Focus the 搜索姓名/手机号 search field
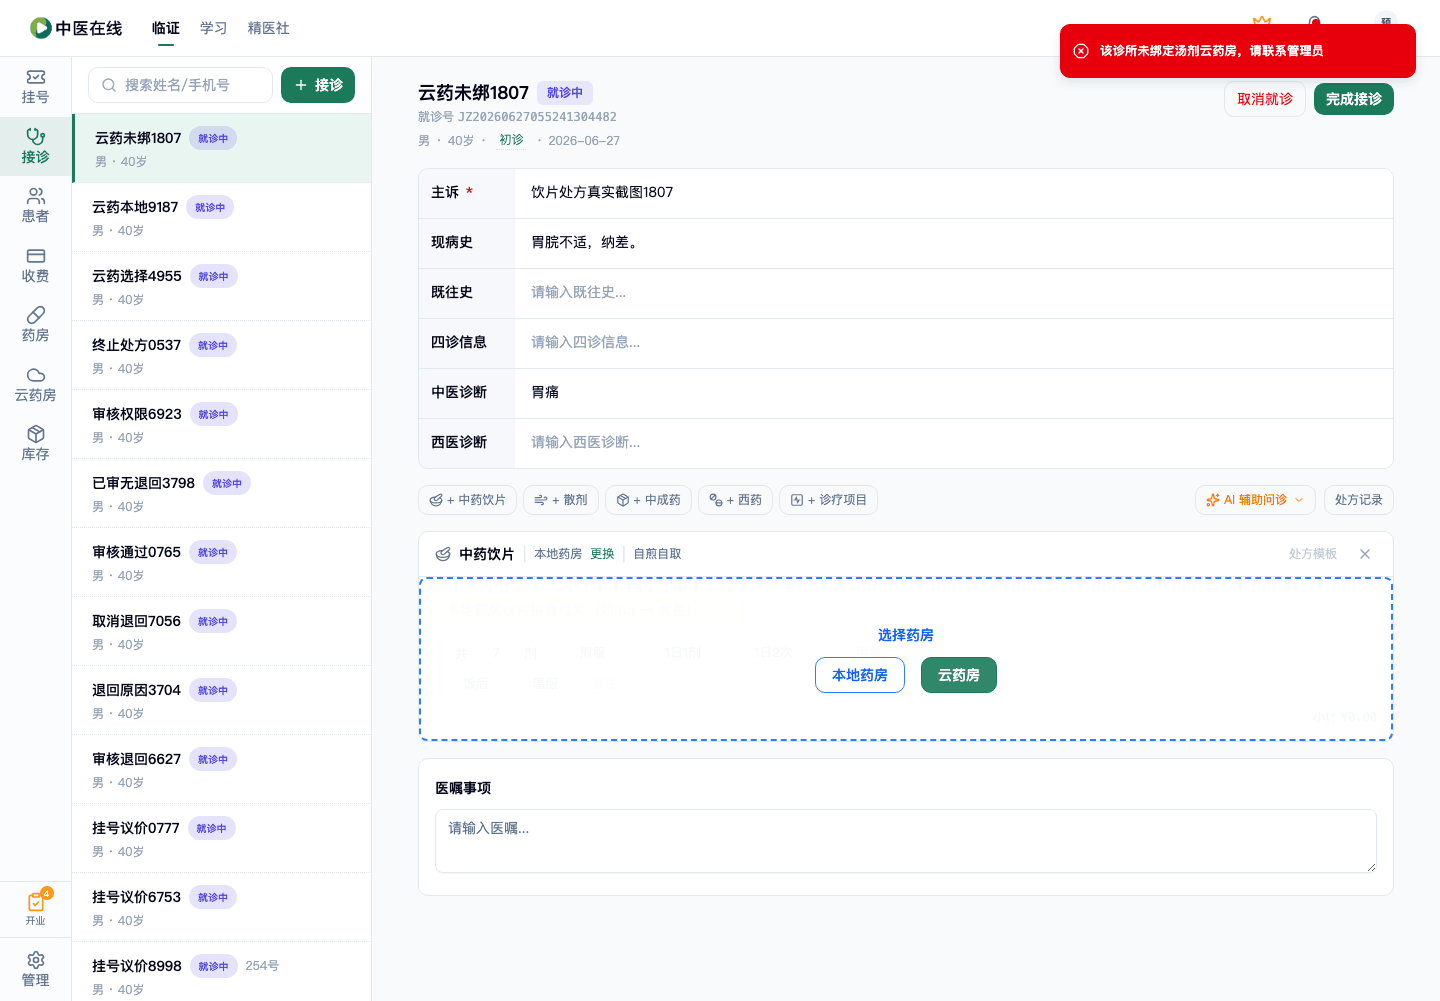This screenshot has width=1440, height=1001. (x=180, y=85)
